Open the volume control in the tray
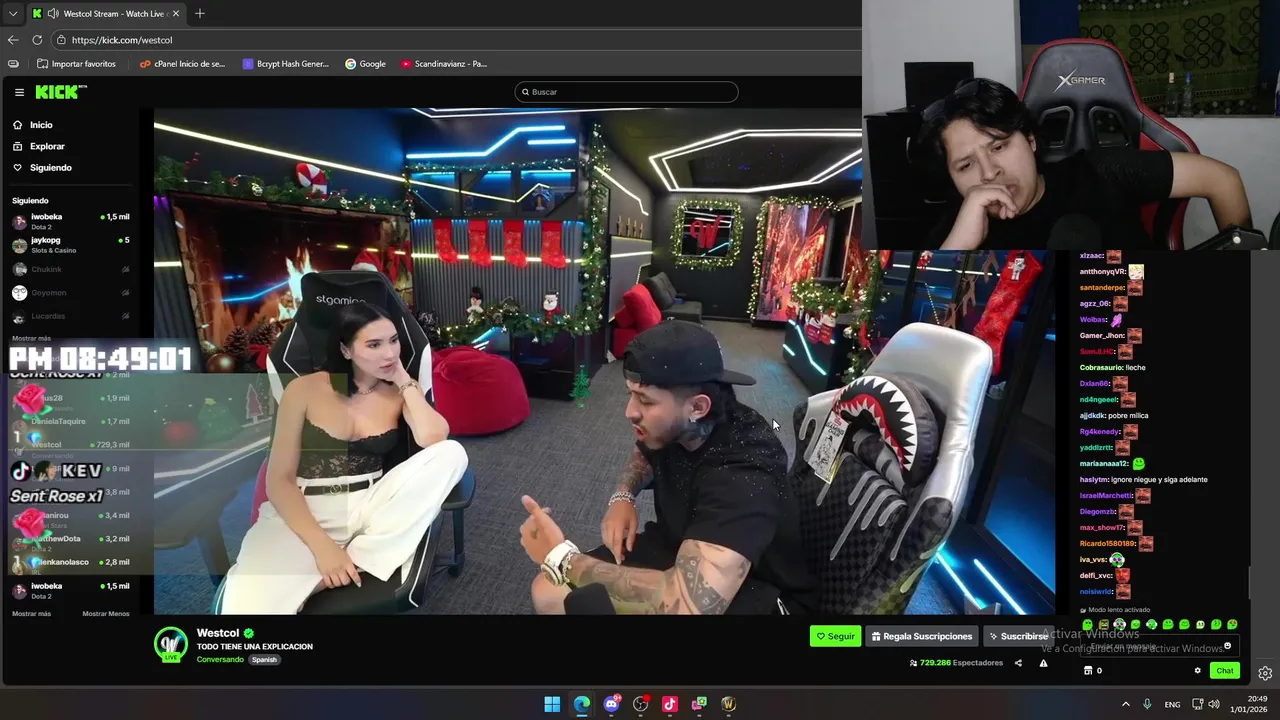This screenshot has width=1280, height=720. [1214, 704]
